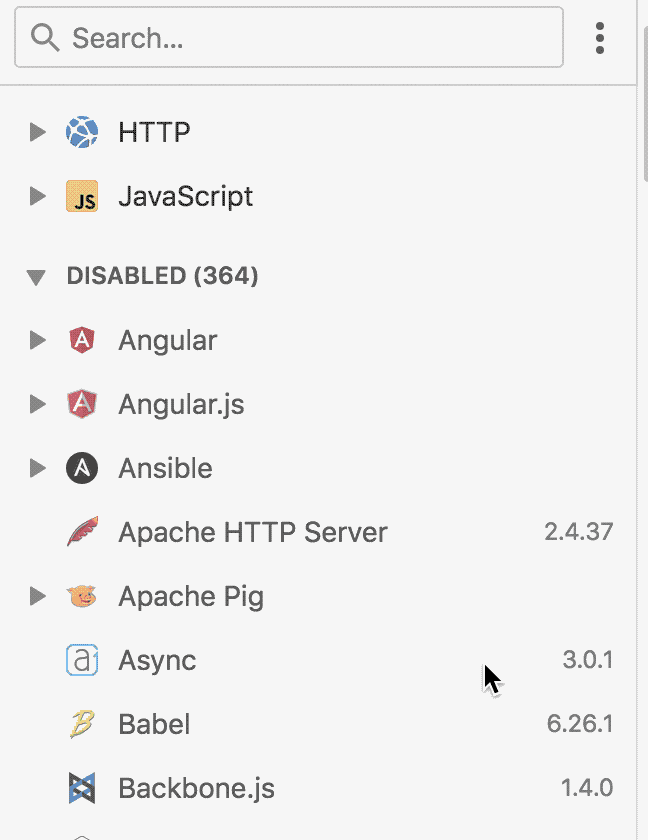This screenshot has height=840, width=648.
Task: Expand the Apache Pig versions list
Action: point(37,596)
